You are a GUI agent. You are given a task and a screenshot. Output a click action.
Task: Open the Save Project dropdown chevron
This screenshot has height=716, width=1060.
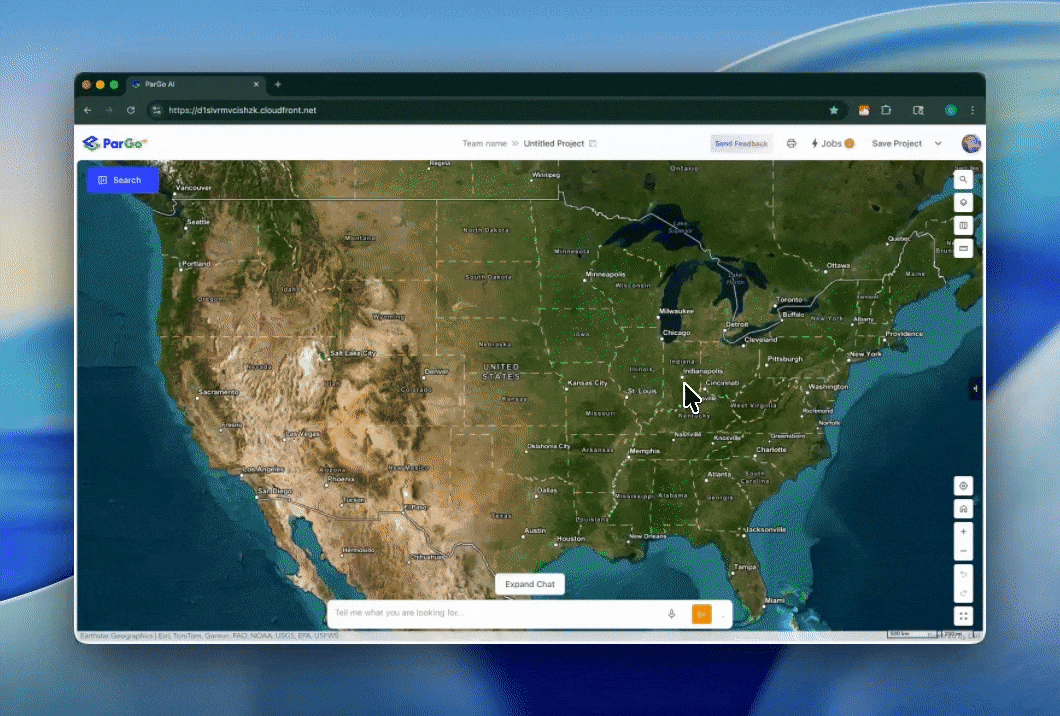(x=938, y=143)
